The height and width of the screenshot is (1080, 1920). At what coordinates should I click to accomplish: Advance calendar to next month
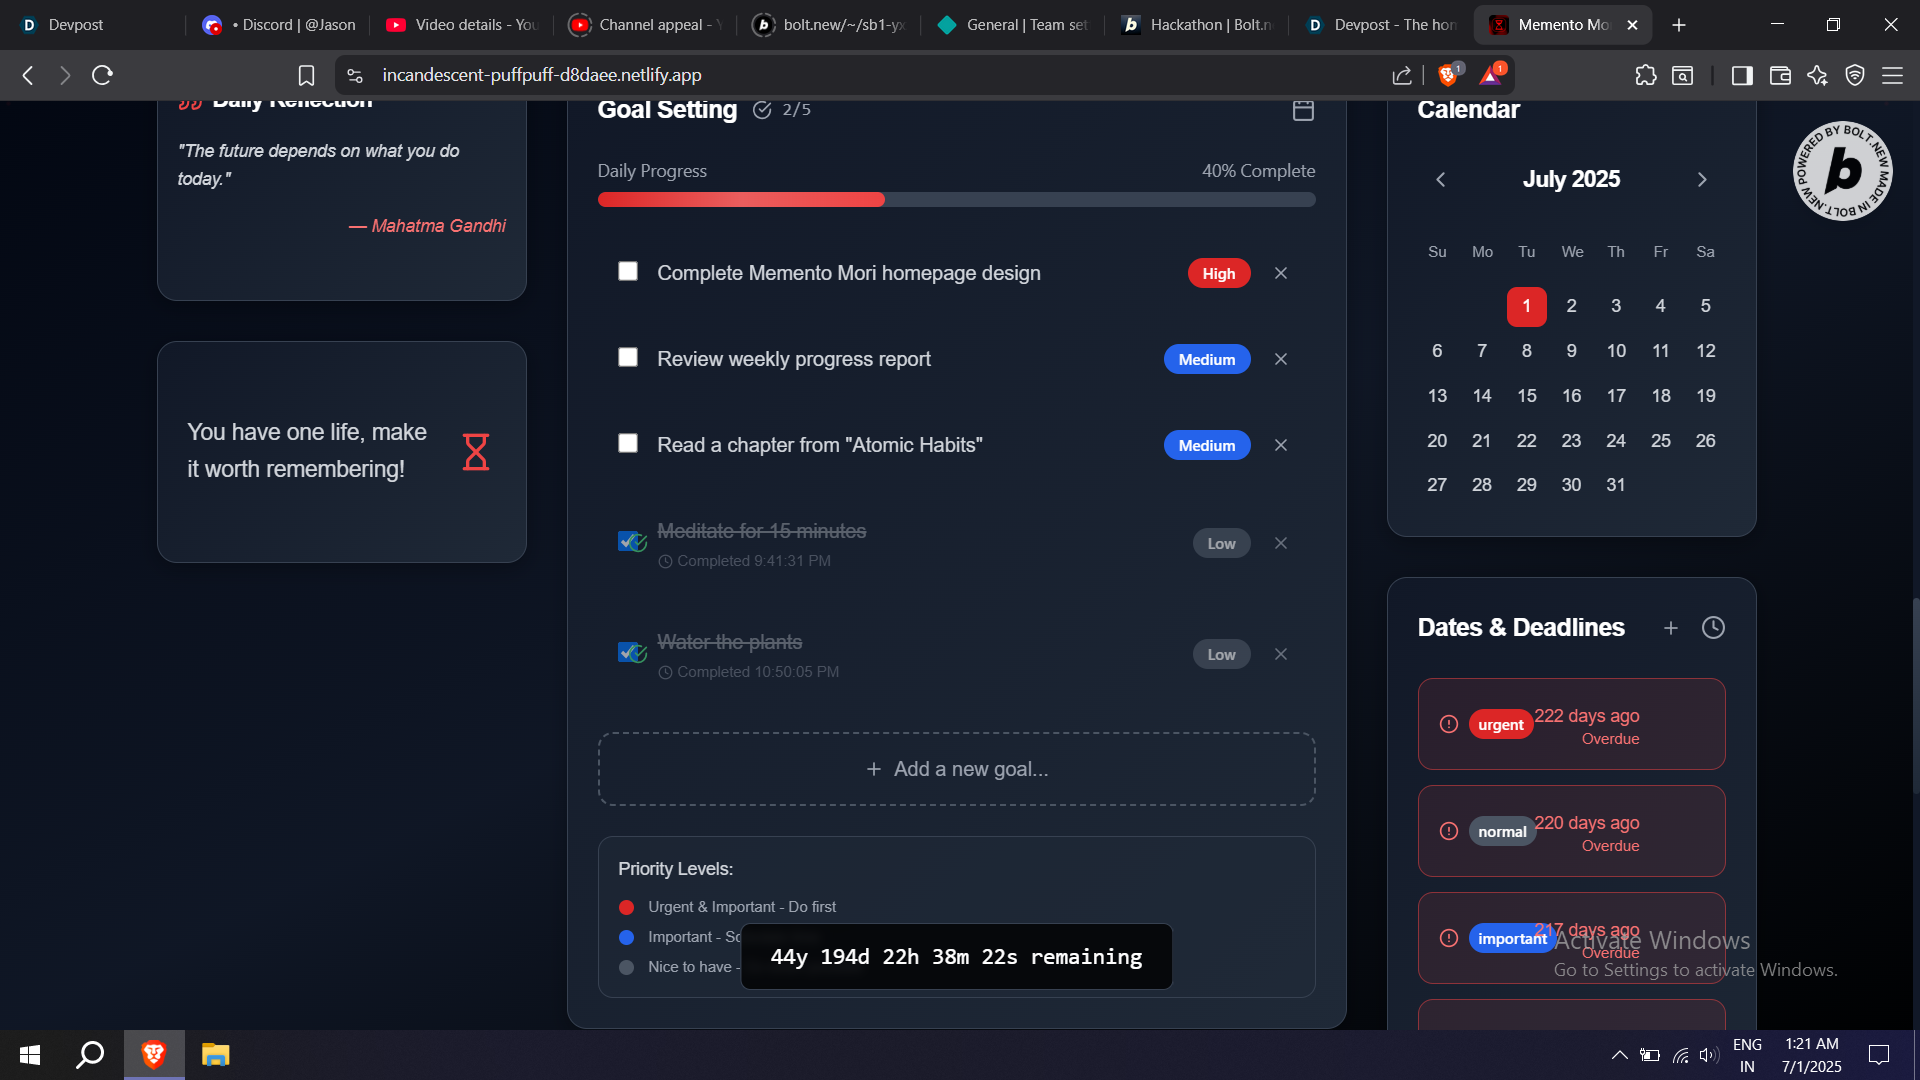[1702, 180]
